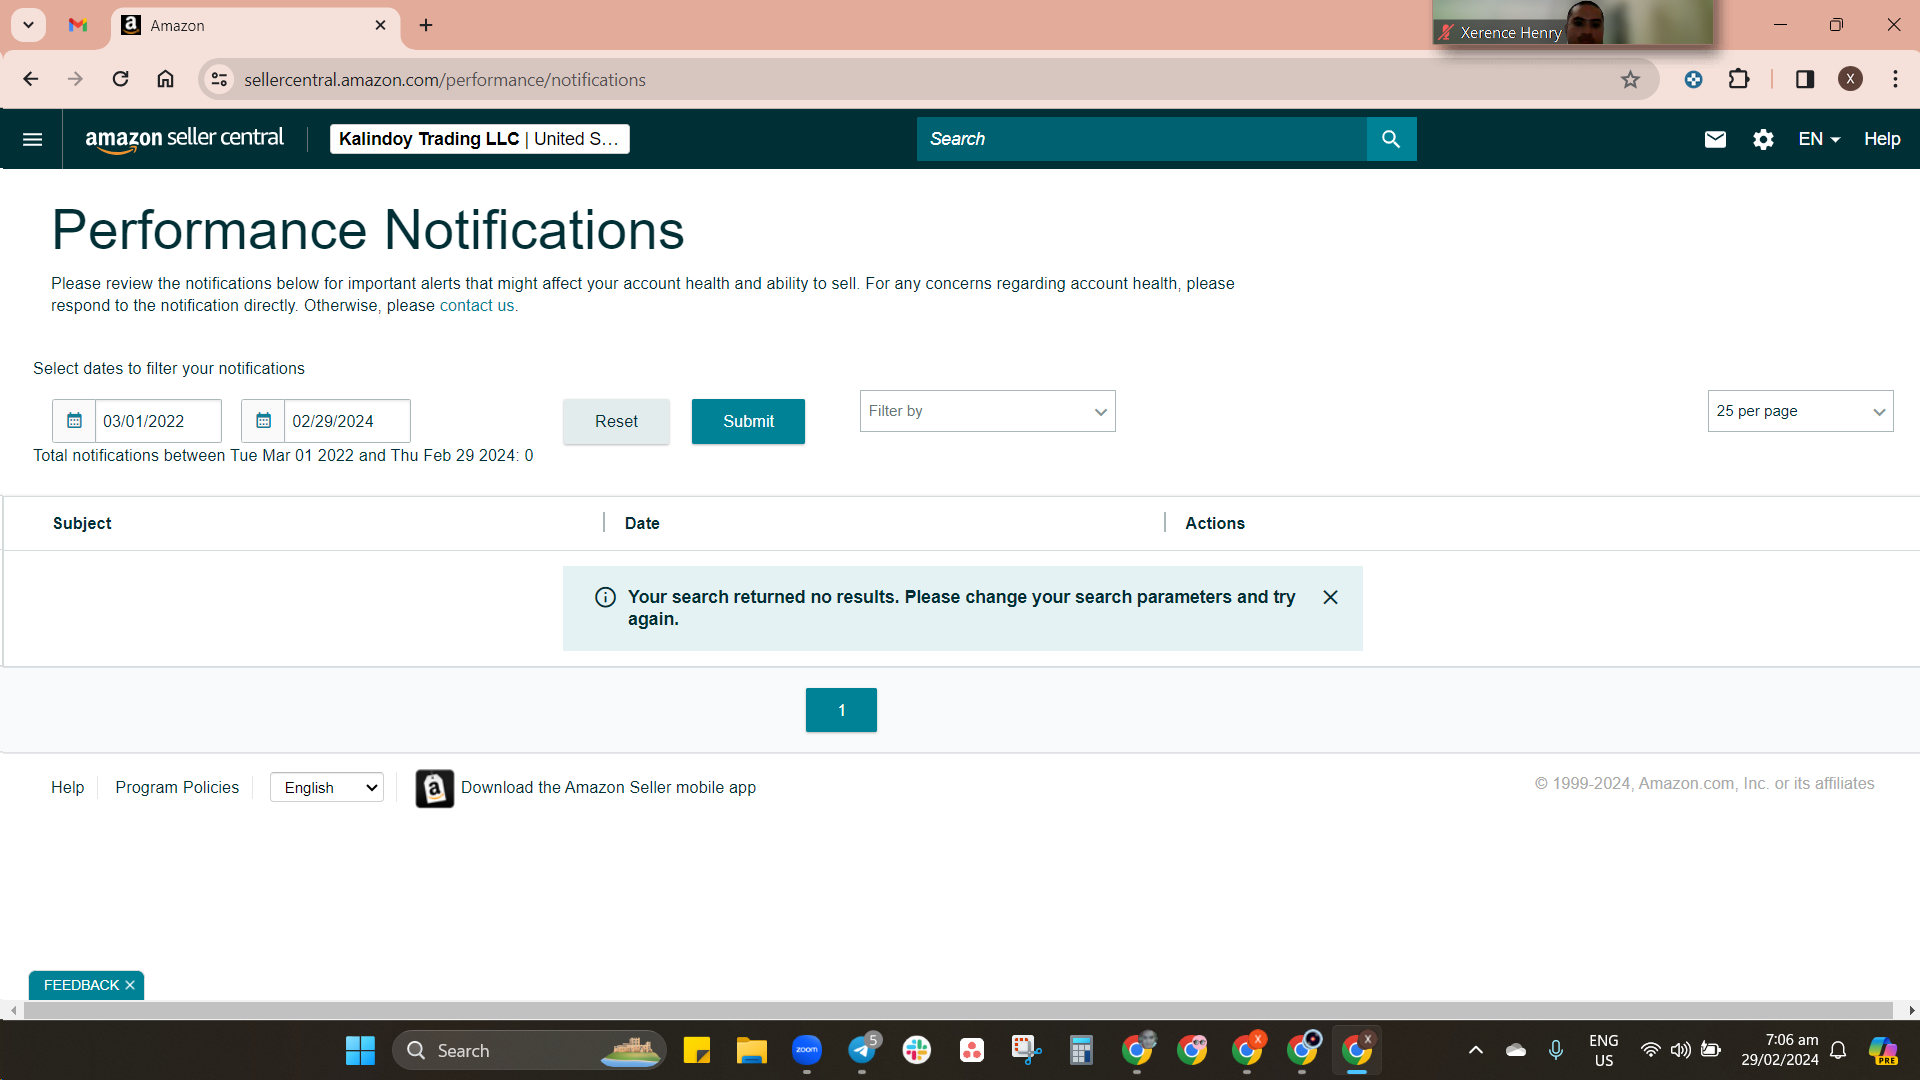Close the Amazon tab
The width and height of the screenshot is (1920, 1080).
(380, 25)
